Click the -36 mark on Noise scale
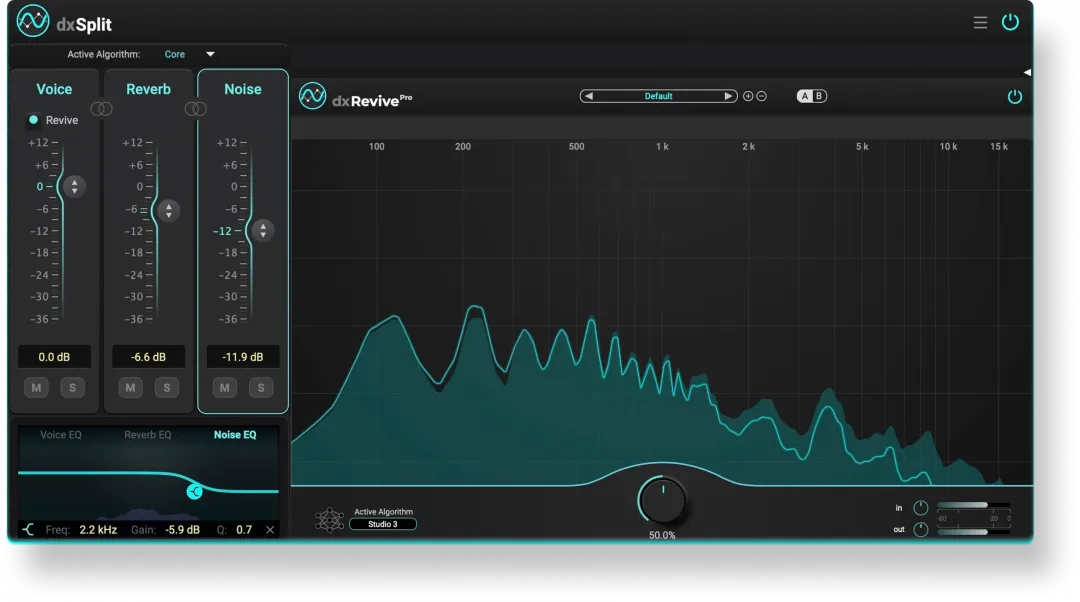The width and height of the screenshot is (1080, 602). (228, 319)
